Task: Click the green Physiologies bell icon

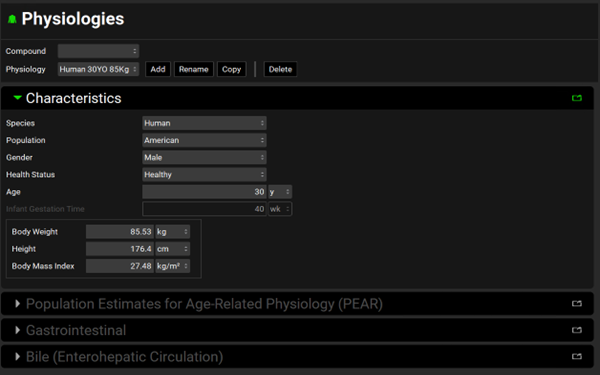Action: 12,19
